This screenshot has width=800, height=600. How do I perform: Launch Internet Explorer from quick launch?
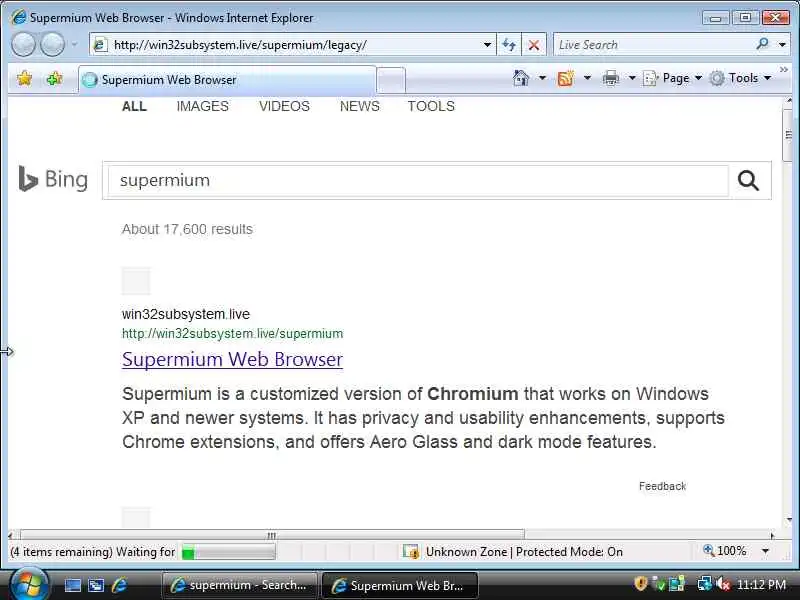119,585
